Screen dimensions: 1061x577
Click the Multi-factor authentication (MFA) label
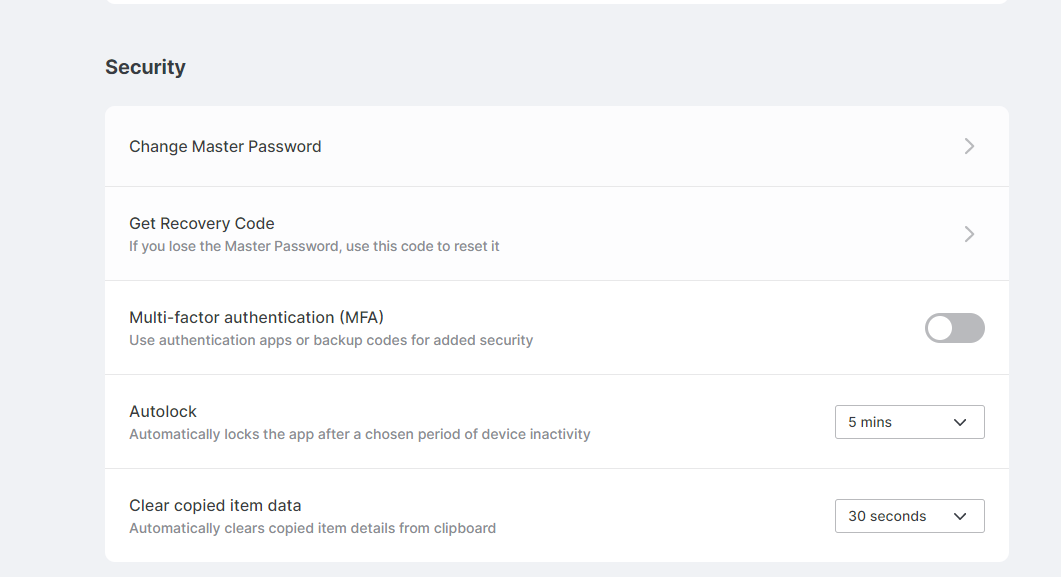coord(256,317)
